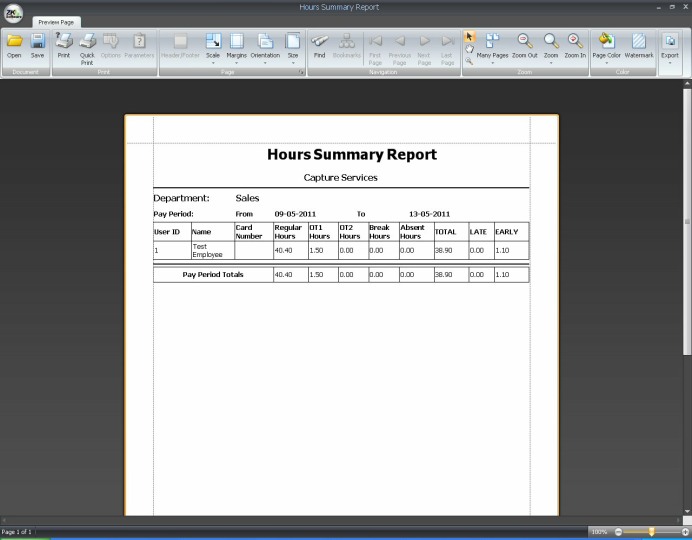Click the 13-05-2011 to date

429,214
